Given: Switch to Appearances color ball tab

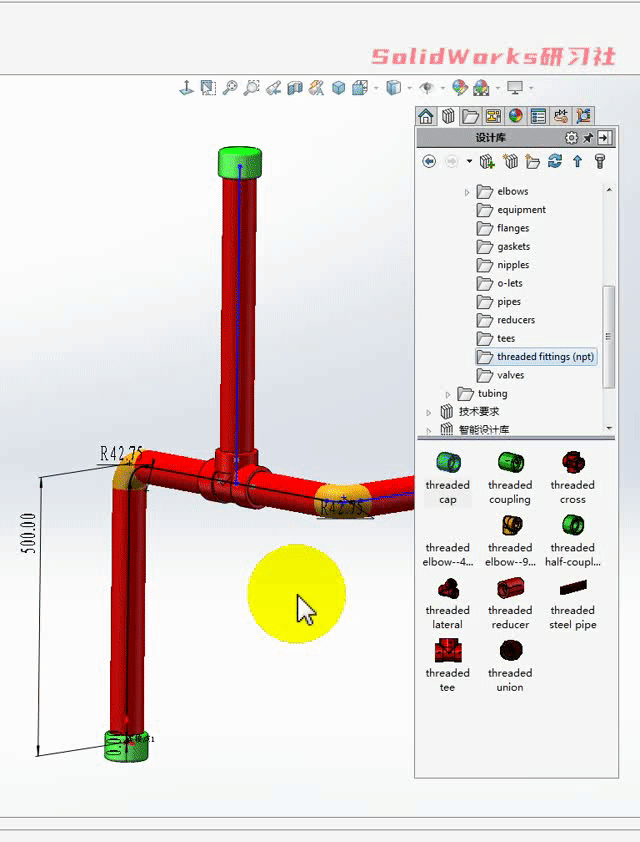Looking at the screenshot, I should pyautogui.click(x=515, y=116).
